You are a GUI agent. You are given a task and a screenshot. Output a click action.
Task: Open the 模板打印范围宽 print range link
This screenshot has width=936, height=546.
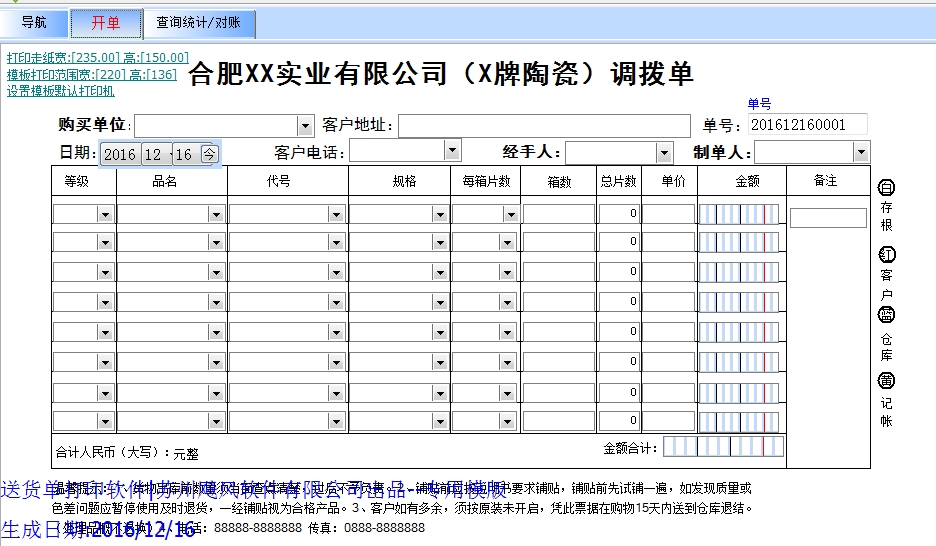(92, 75)
